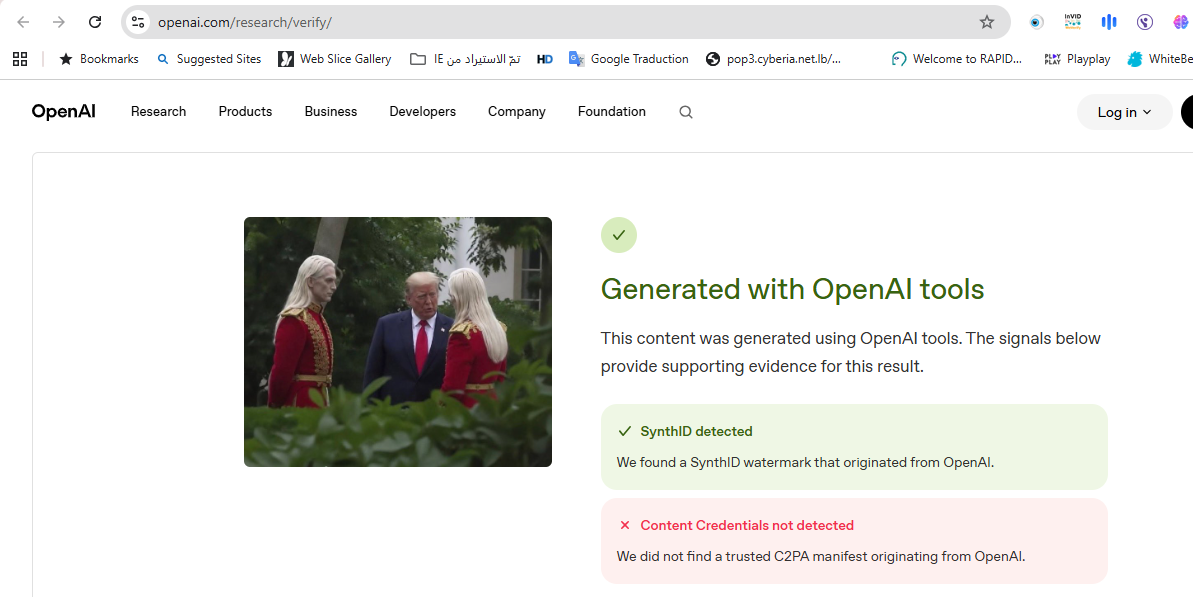
Task: Select the 'Generated with OpenAI tools' heading
Action: point(792,289)
